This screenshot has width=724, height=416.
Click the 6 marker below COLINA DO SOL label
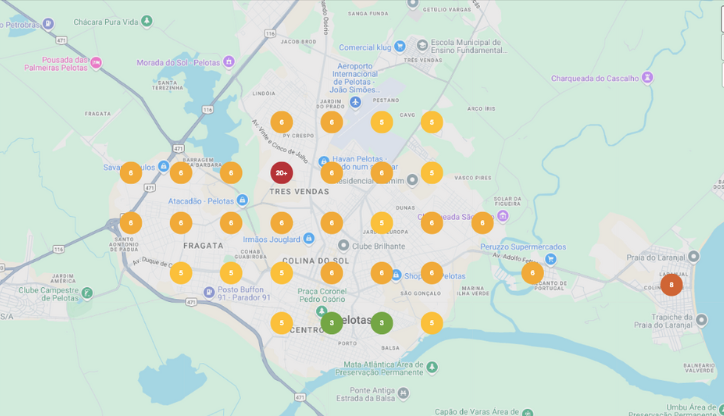tap(332, 273)
